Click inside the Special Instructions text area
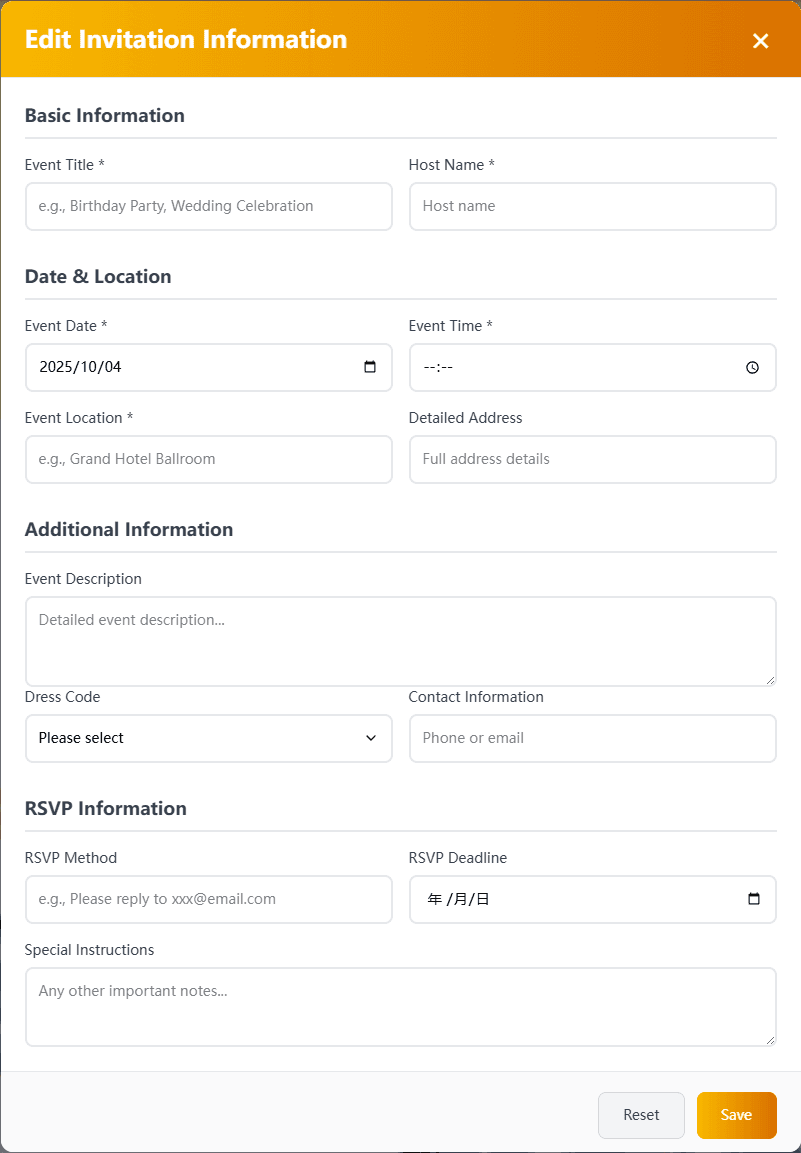The image size is (801, 1153). click(x=400, y=1006)
